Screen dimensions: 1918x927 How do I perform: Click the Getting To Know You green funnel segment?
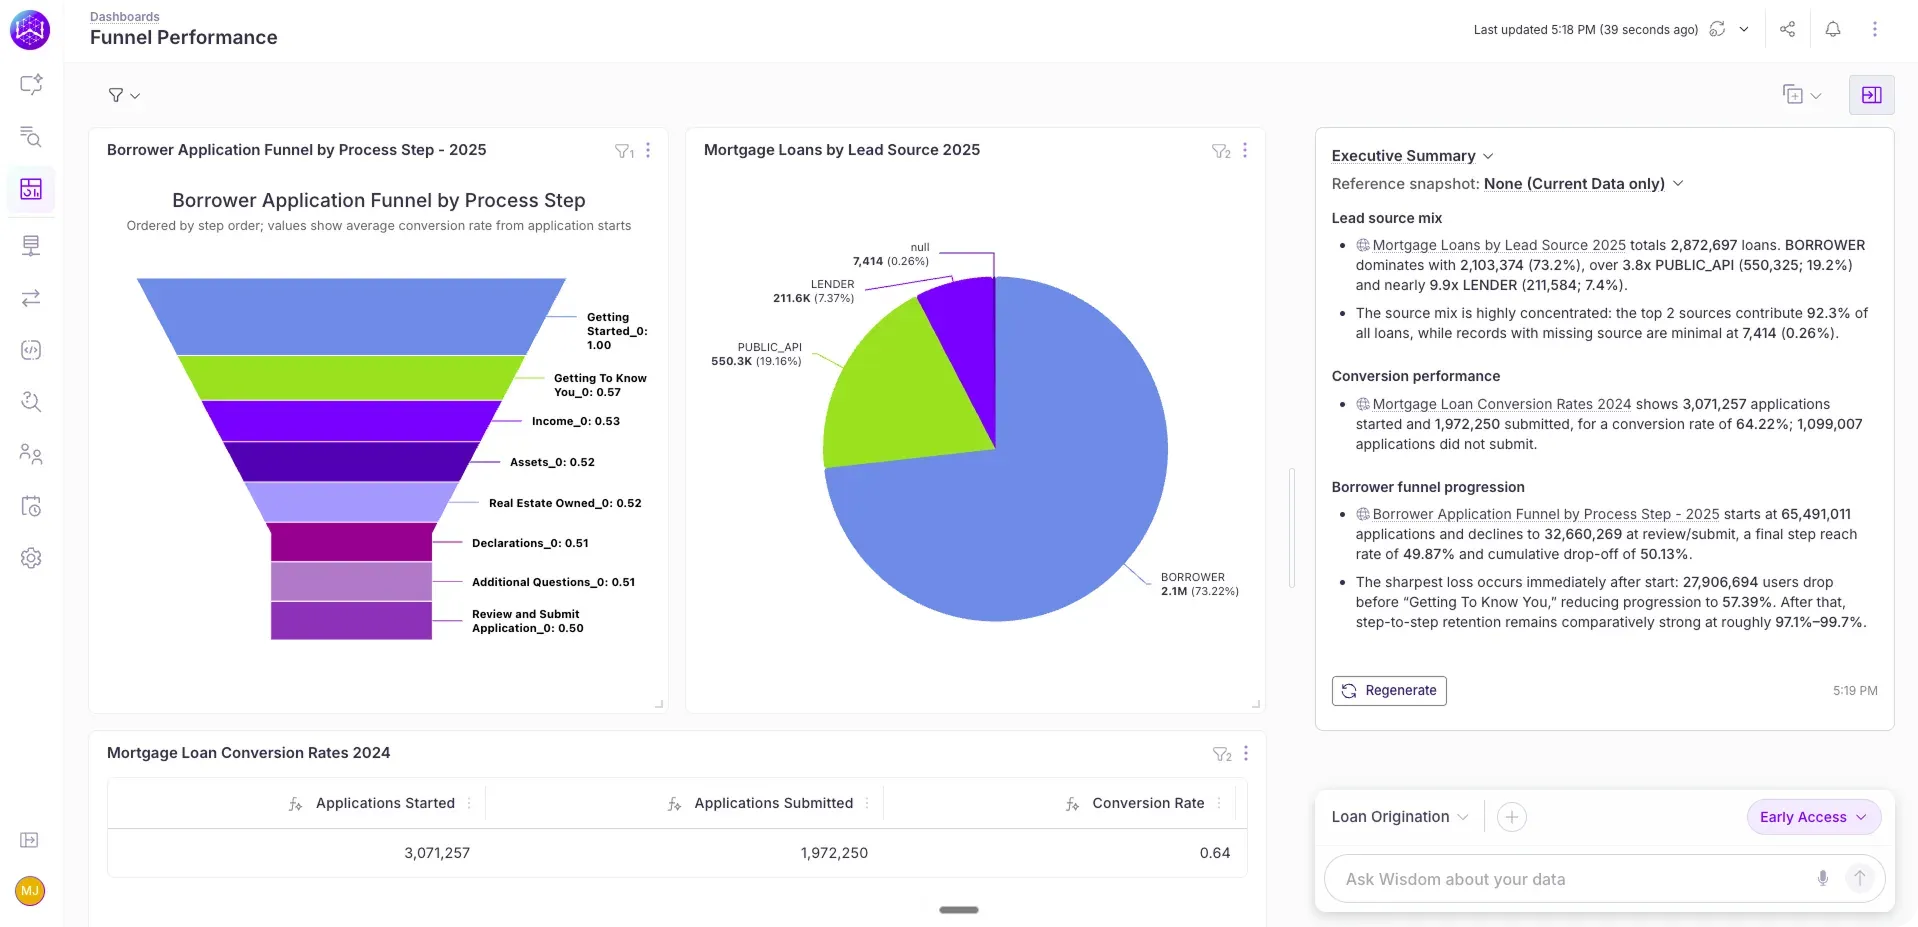[x=351, y=378]
